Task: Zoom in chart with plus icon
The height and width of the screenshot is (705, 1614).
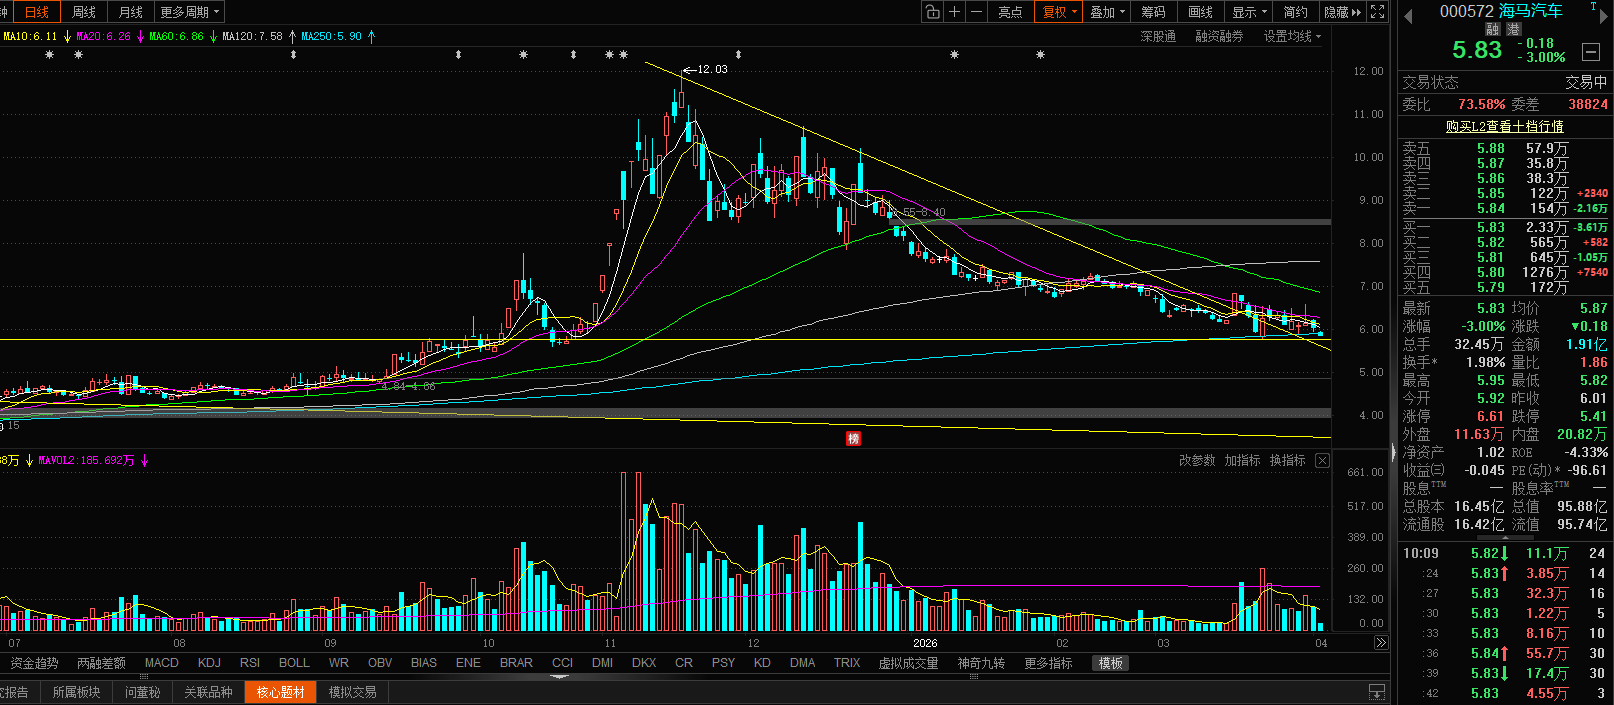Action: coord(955,12)
